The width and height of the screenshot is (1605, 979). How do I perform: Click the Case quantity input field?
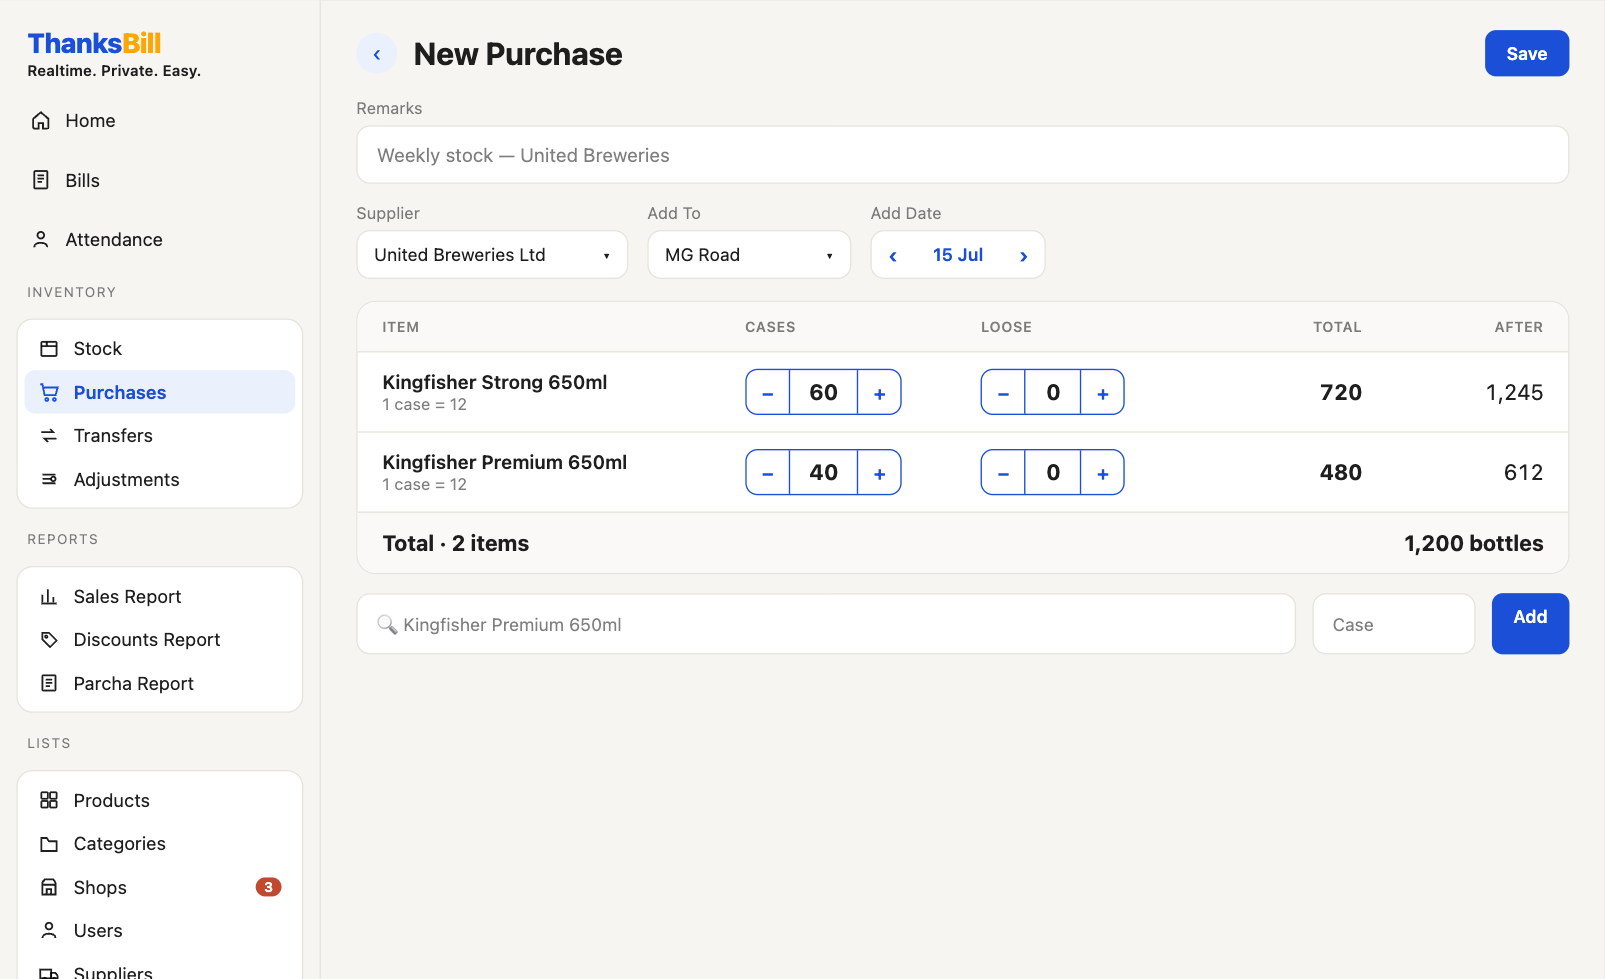[1393, 624]
